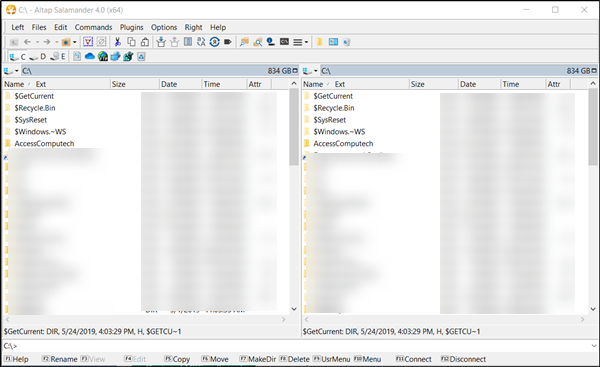This screenshot has height=367, width=600.
Task: Open the Right menu
Action: click(193, 27)
